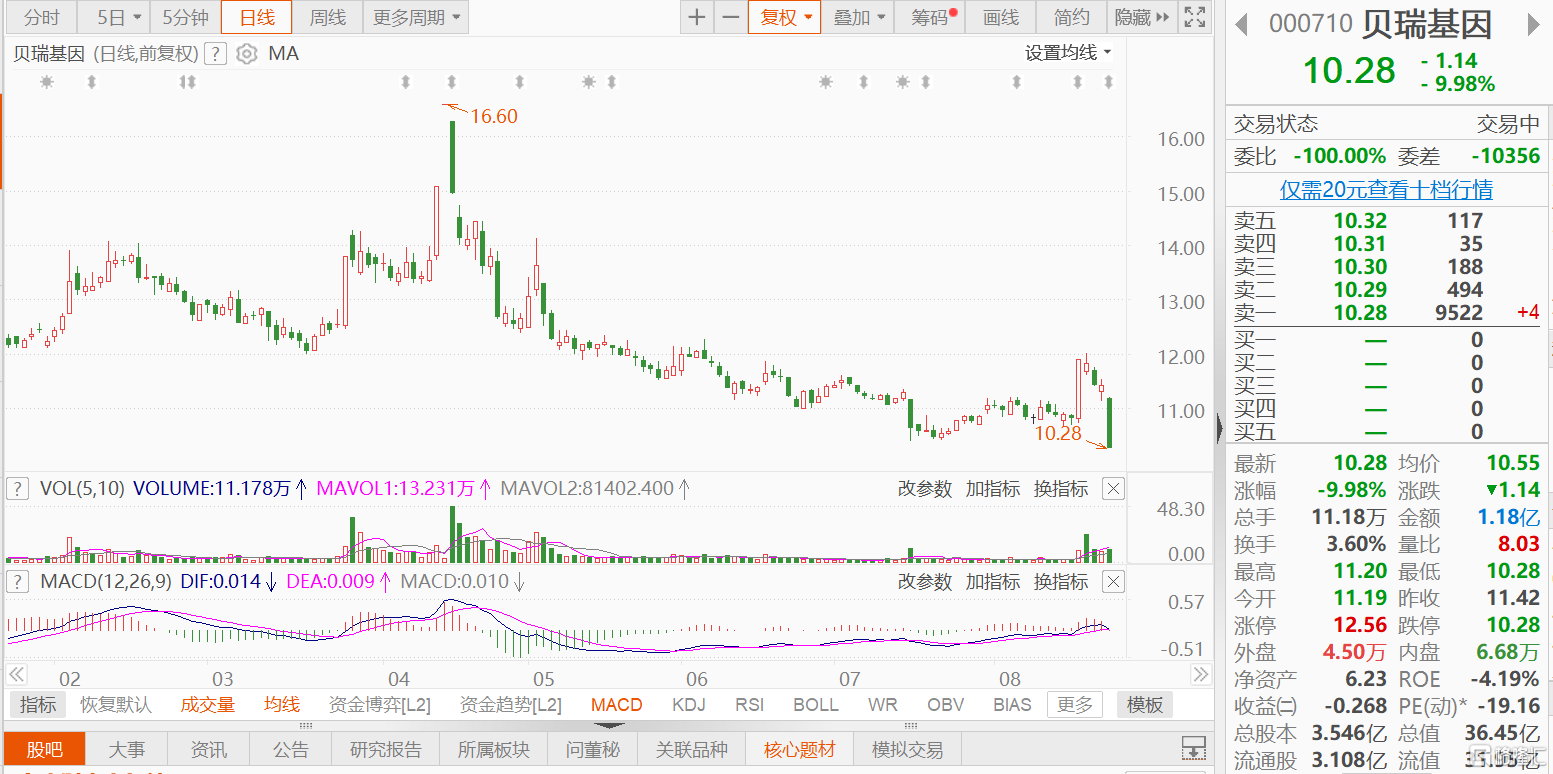This screenshot has height=774, width=1553.
Task: Click 画线 drawing tools button
Action: click(1000, 17)
